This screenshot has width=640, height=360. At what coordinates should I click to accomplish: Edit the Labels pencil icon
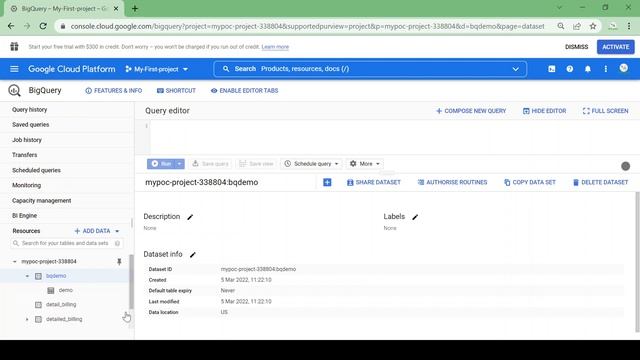415,217
